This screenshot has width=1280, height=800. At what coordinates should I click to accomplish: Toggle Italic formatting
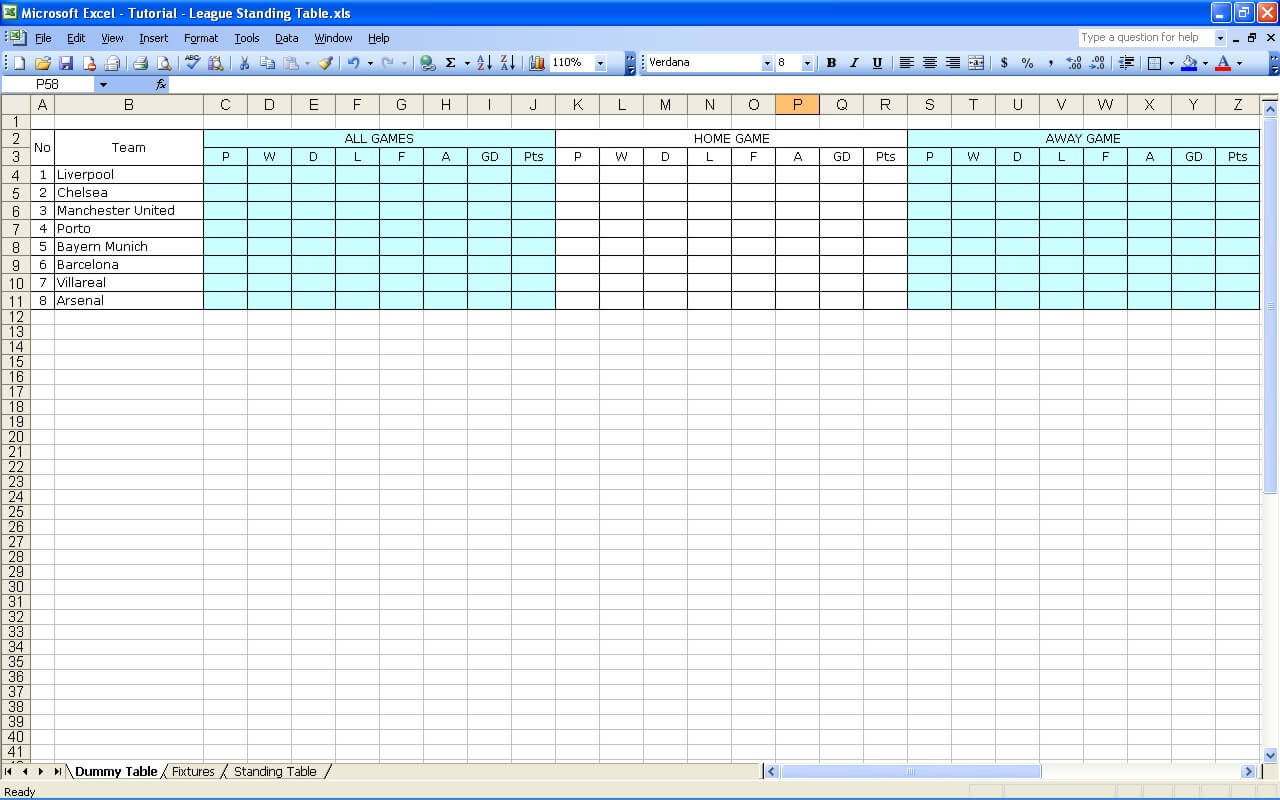click(x=854, y=63)
